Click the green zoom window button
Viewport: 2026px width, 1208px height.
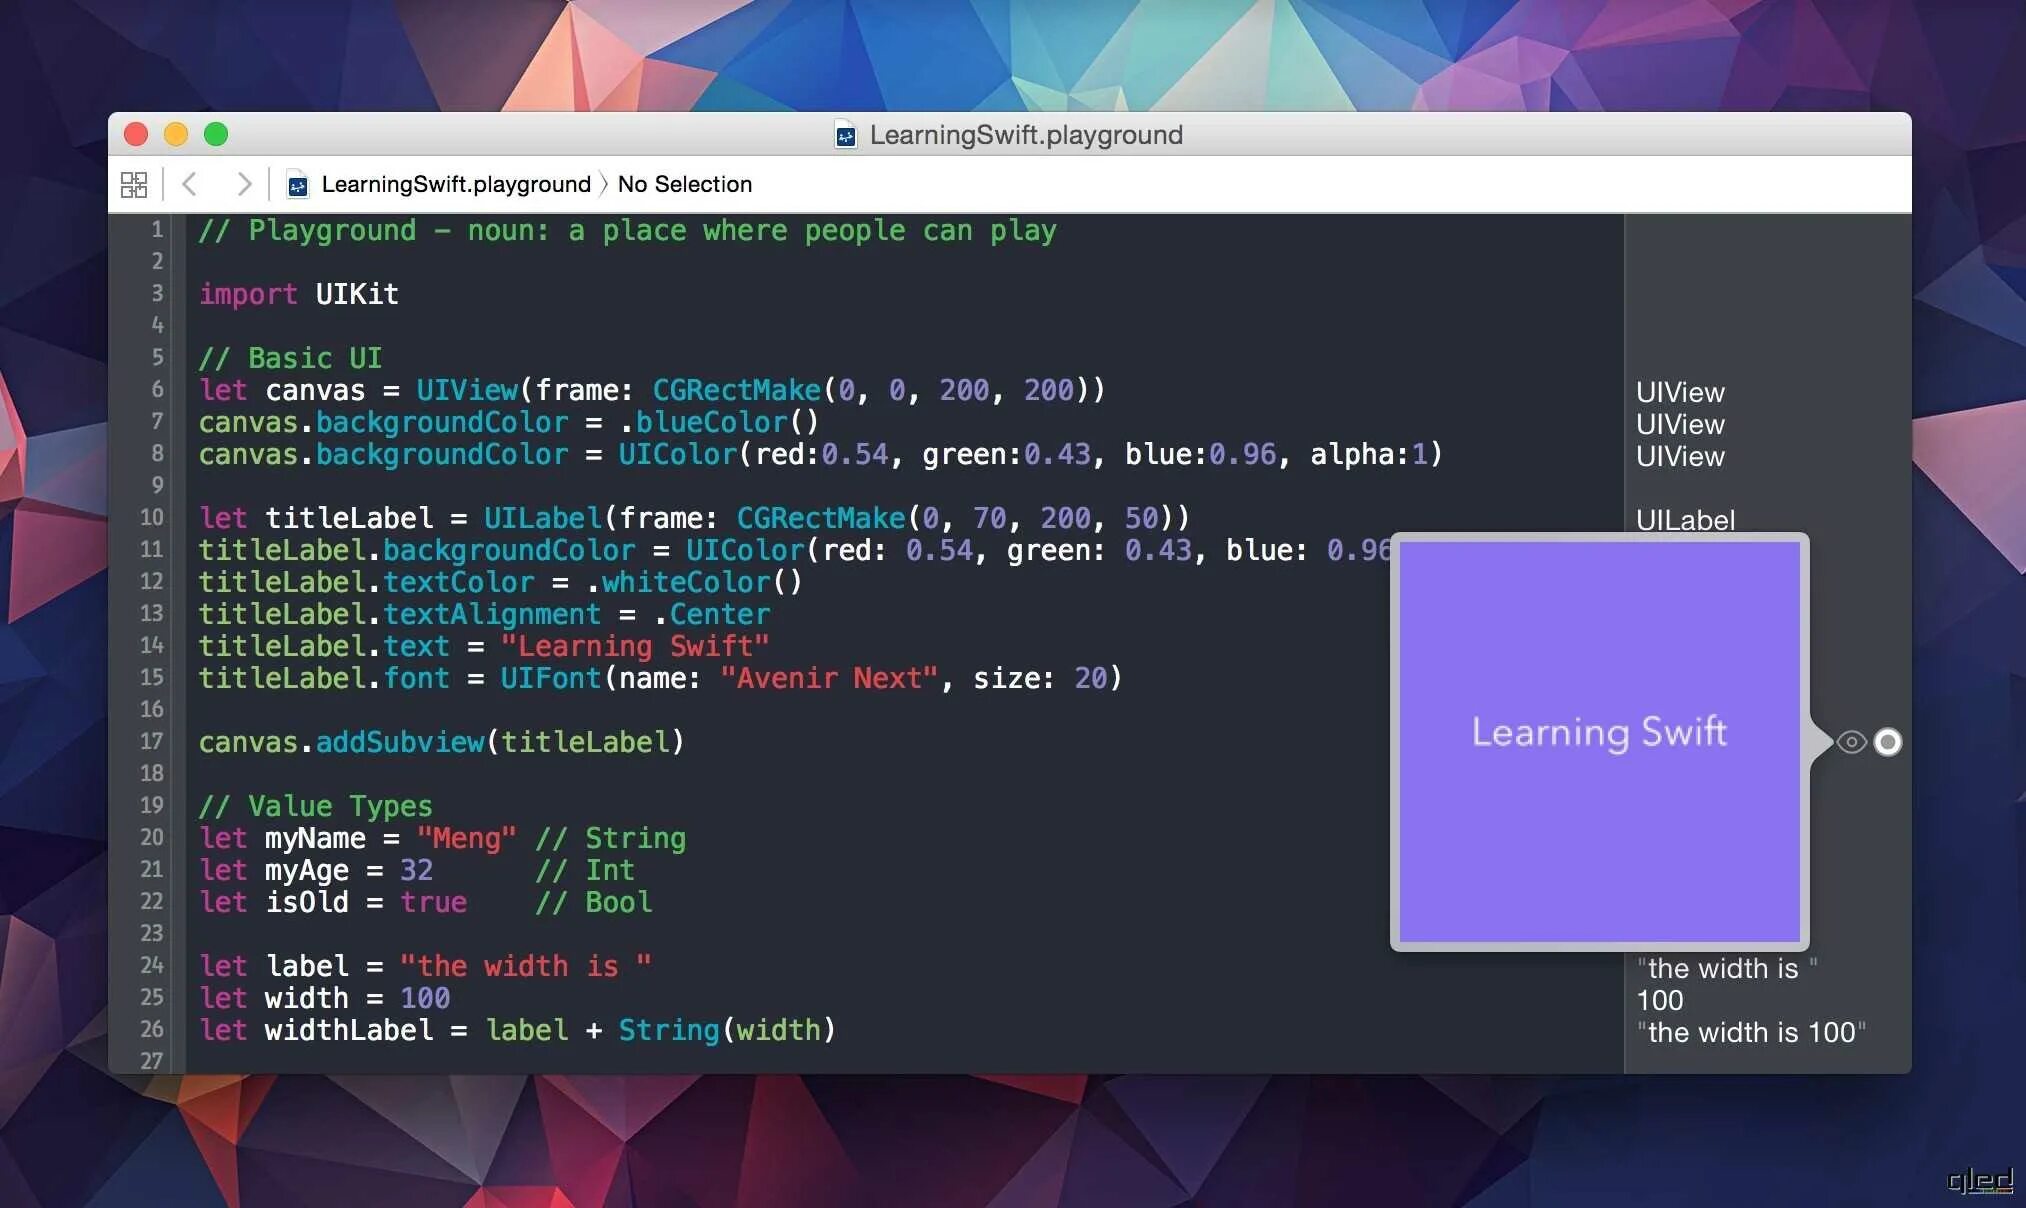click(x=216, y=134)
